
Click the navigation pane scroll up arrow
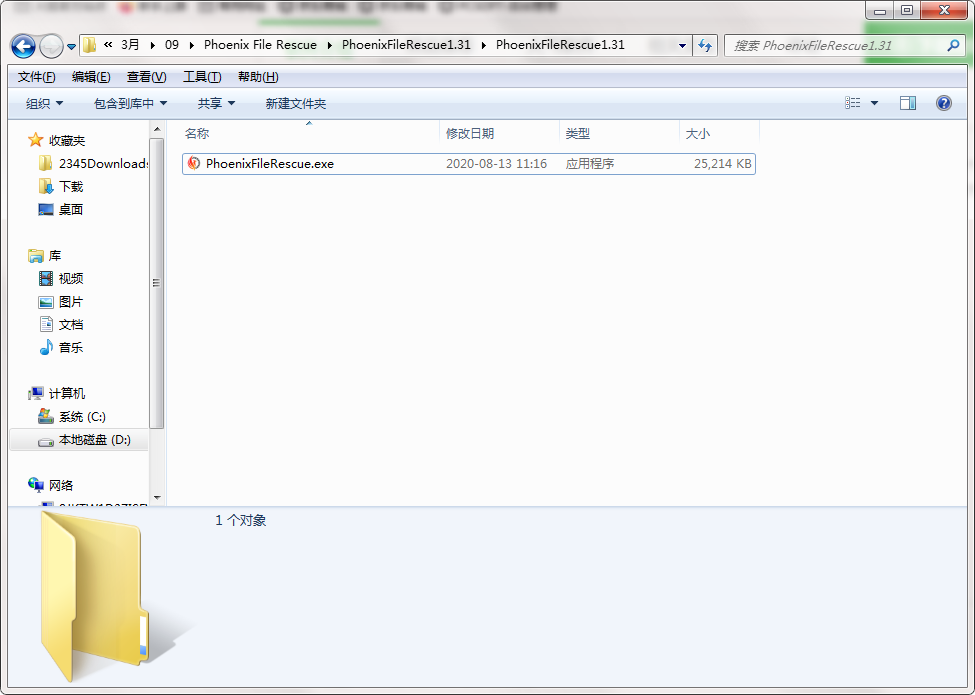157,129
